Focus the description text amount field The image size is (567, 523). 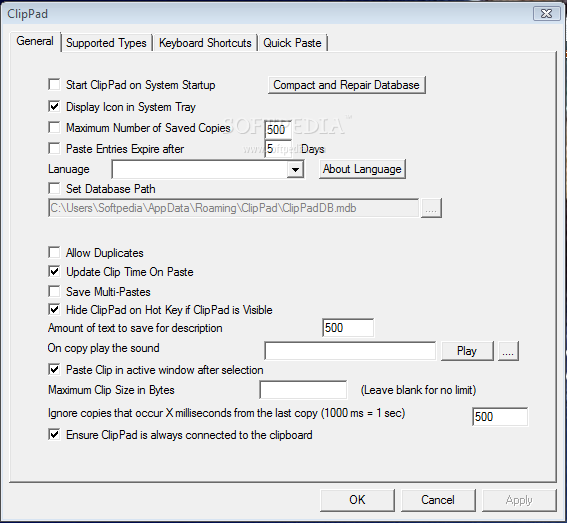348,328
